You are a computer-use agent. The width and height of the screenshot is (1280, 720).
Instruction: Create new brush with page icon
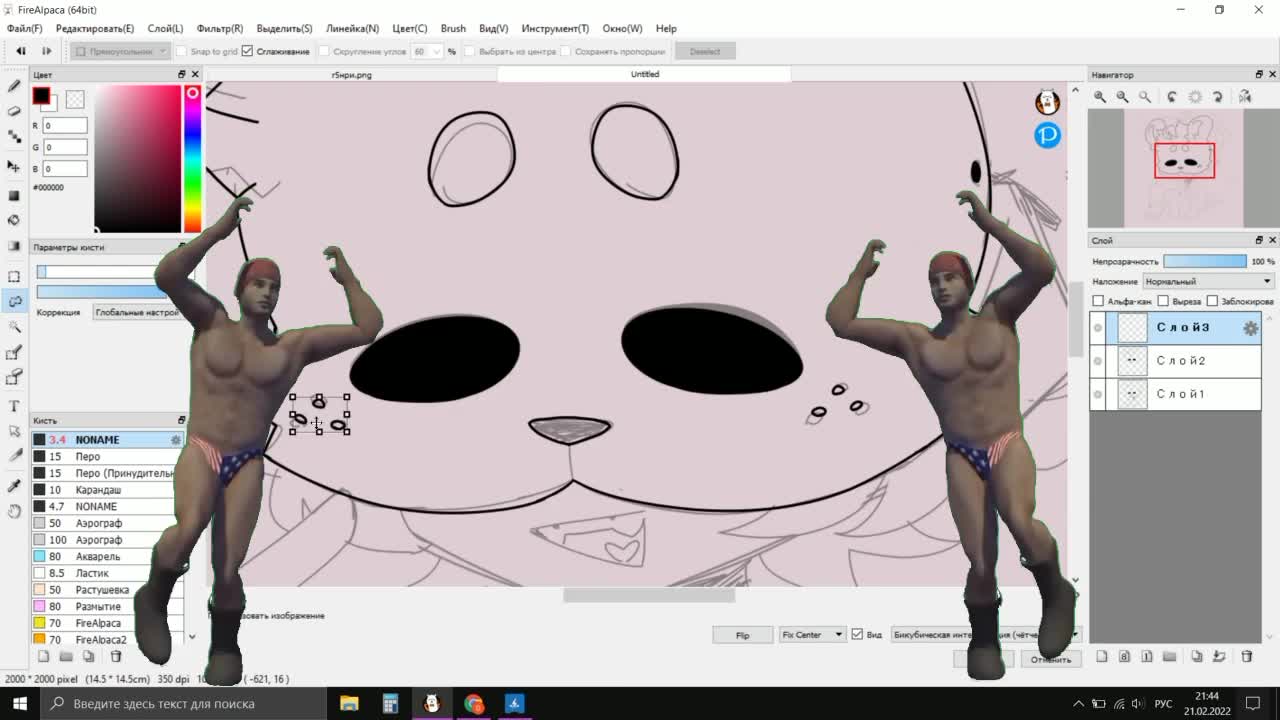click(x=43, y=656)
